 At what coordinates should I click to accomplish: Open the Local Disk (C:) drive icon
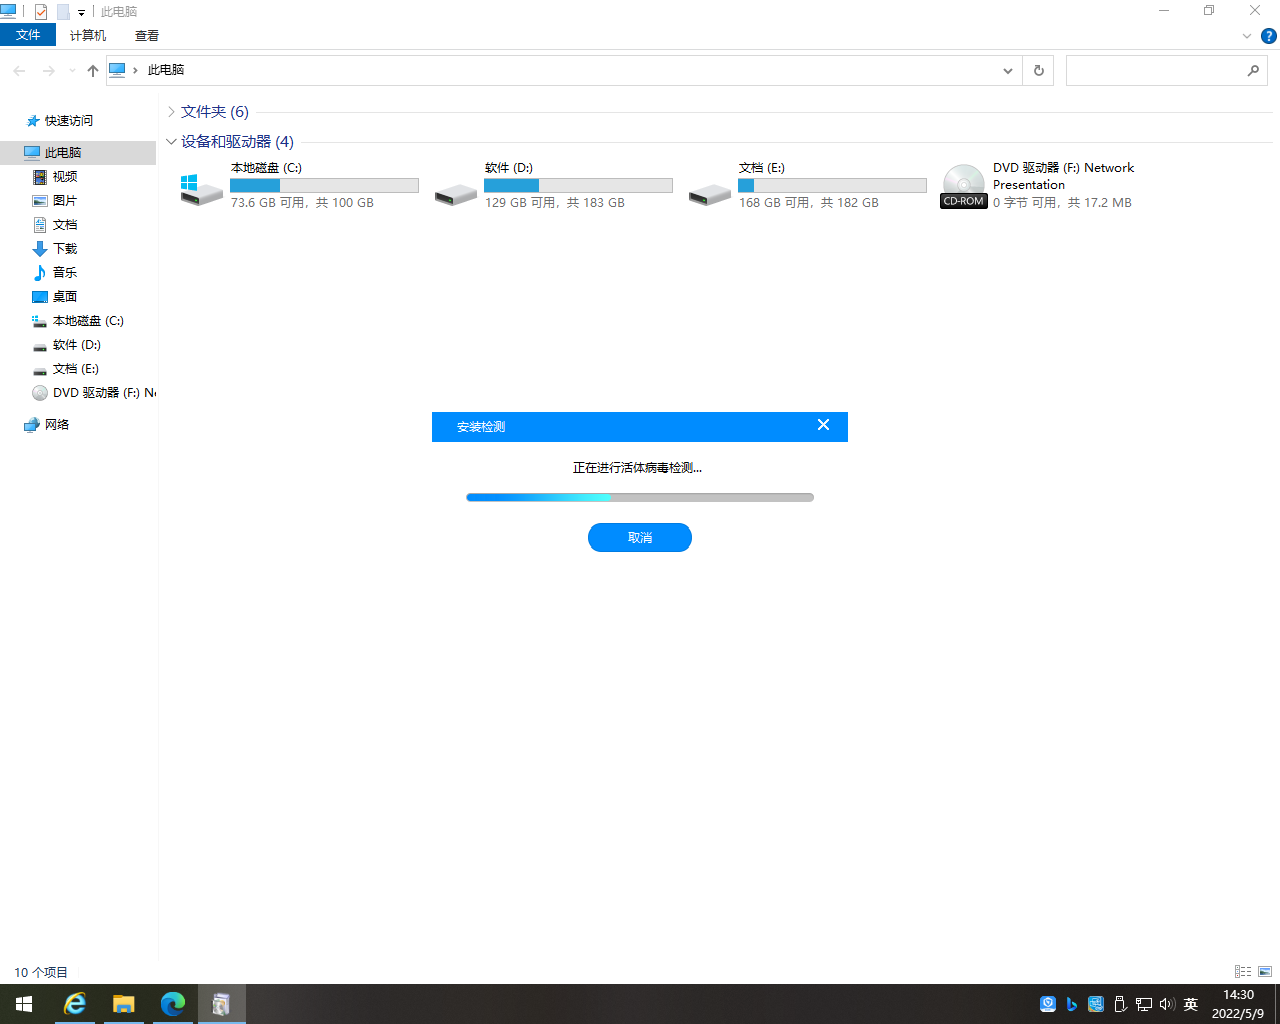click(x=201, y=188)
